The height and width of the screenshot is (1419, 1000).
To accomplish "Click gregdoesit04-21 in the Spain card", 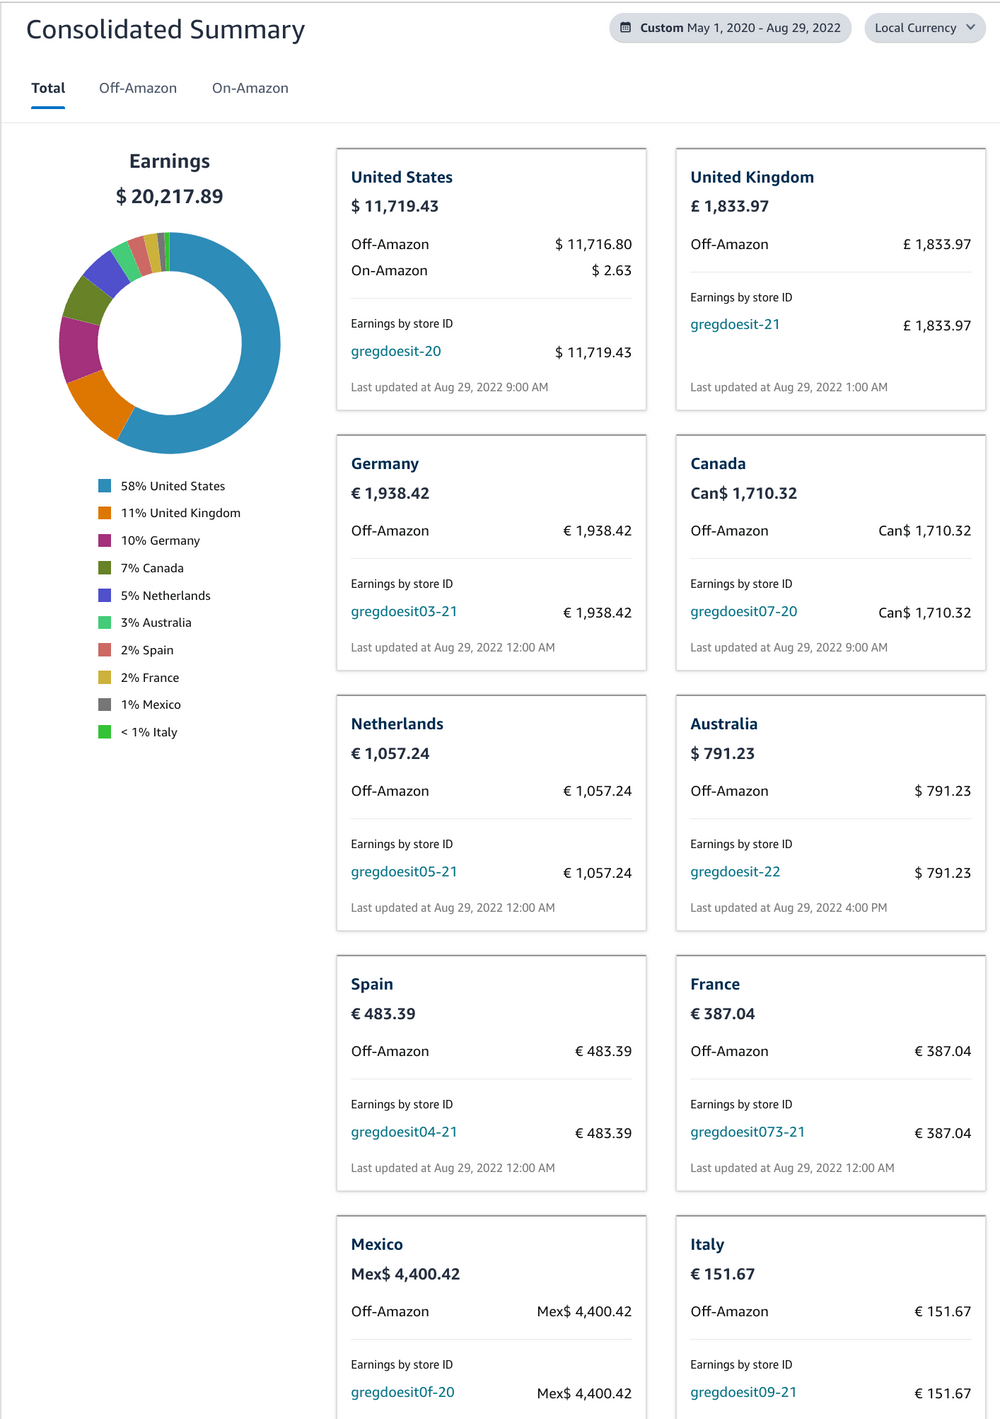I will (x=404, y=1132).
